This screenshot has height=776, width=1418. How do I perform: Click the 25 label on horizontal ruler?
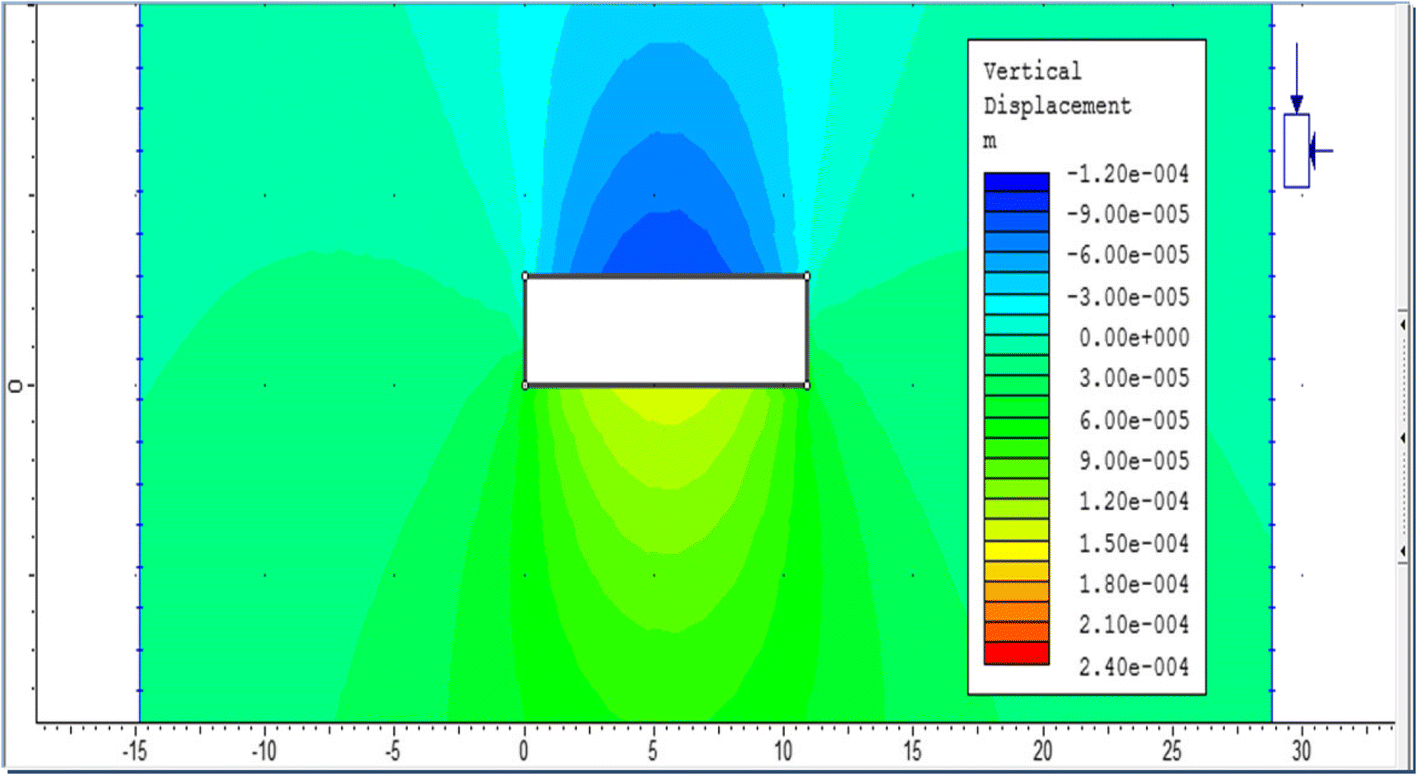click(x=1173, y=750)
